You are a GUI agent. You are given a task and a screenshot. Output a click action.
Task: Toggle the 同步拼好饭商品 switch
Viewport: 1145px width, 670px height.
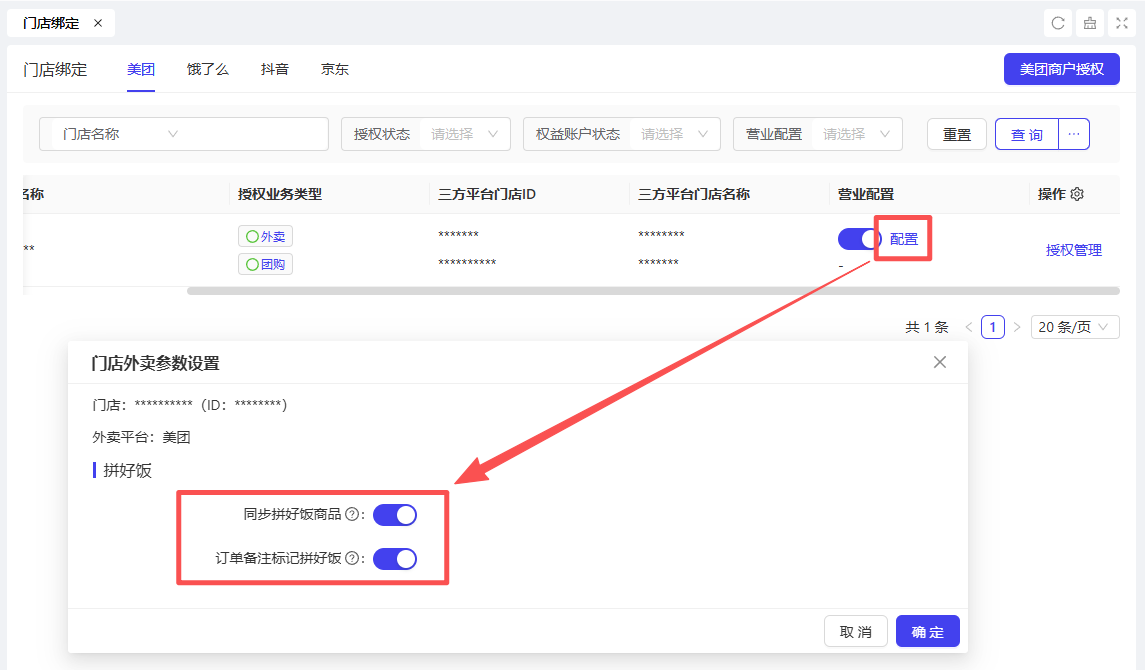click(394, 515)
